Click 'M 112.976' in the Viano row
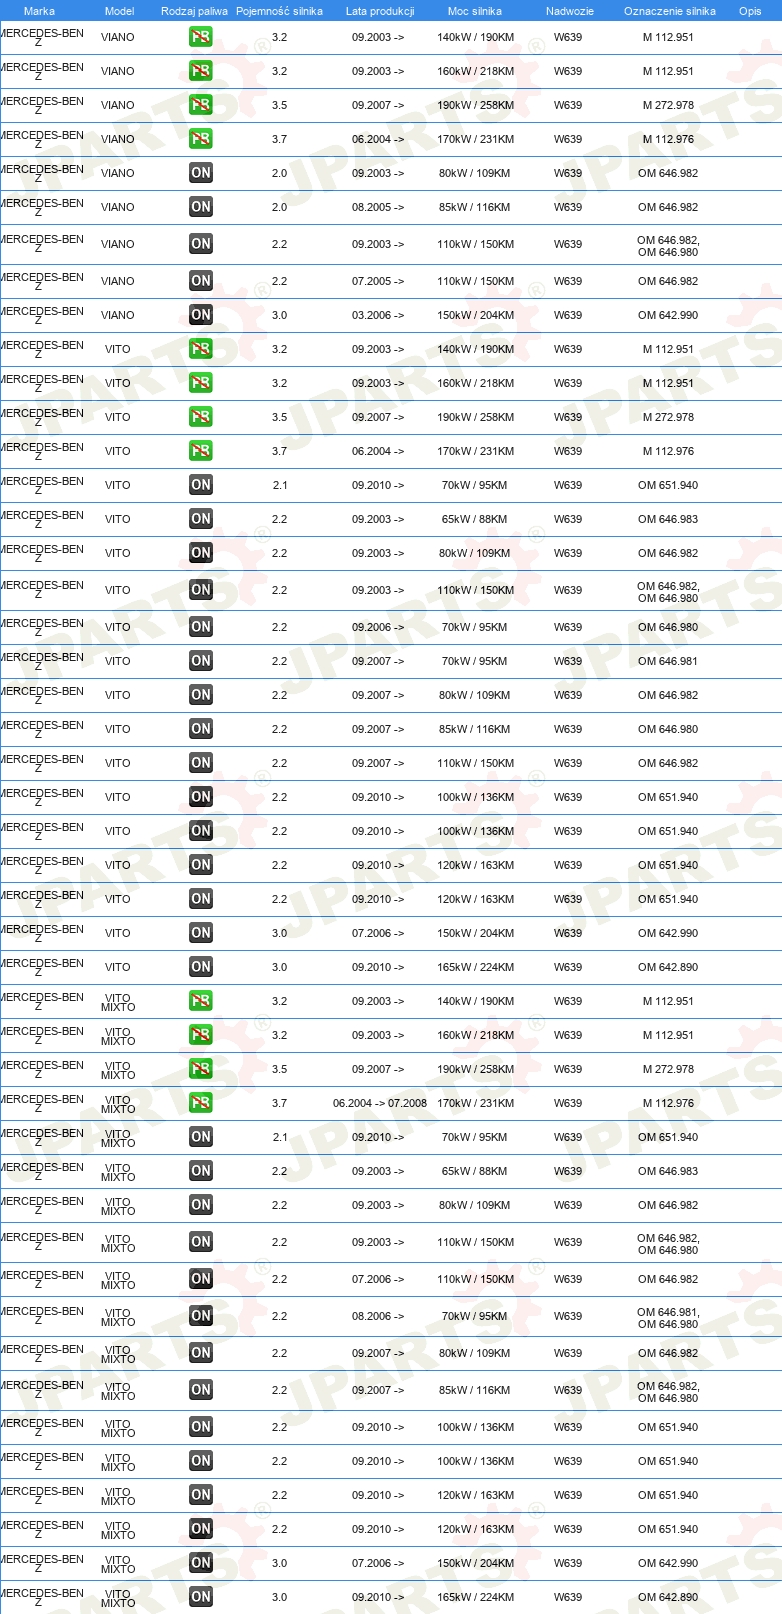 [668, 139]
